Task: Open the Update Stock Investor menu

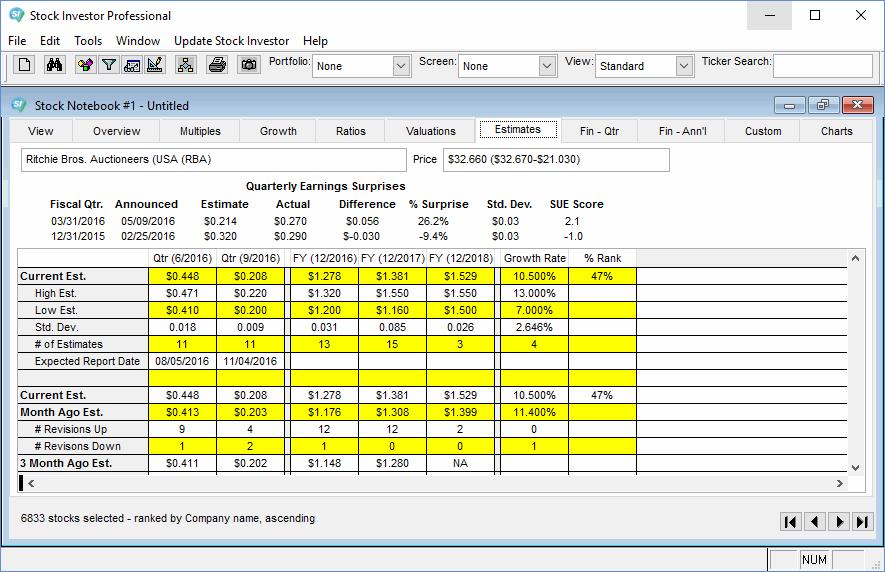Action: pyautogui.click(x=231, y=41)
